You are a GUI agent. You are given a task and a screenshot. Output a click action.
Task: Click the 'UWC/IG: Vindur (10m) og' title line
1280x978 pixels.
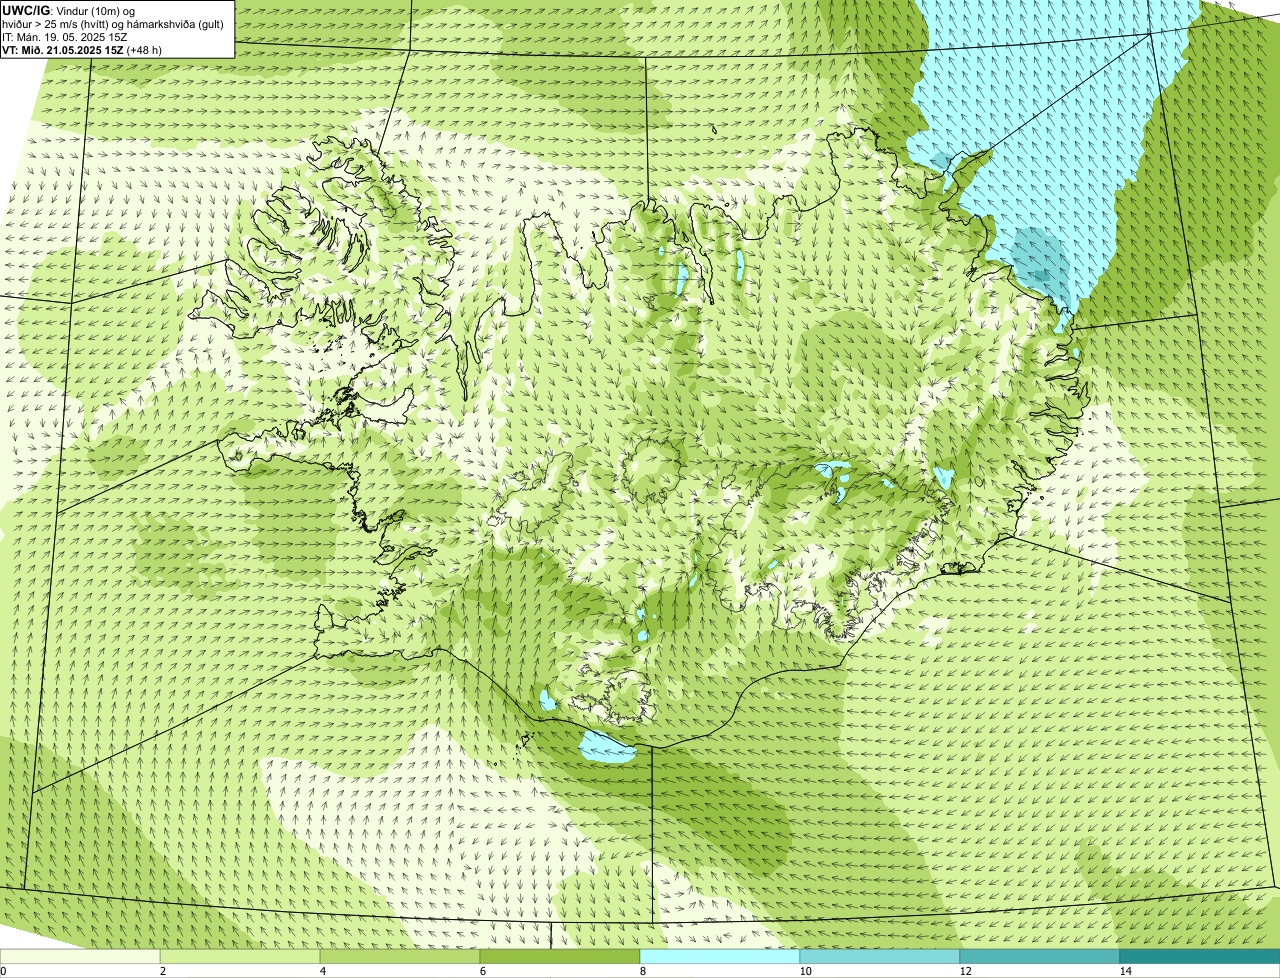(x=69, y=10)
